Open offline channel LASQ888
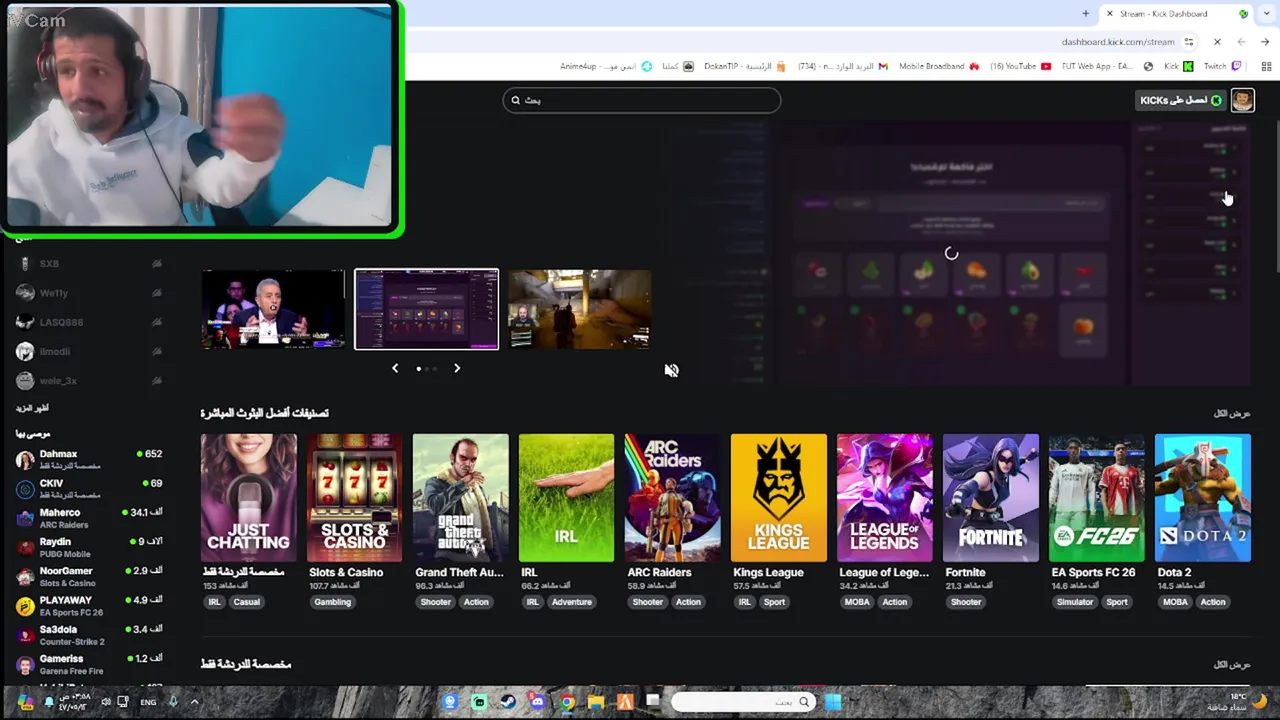The image size is (1280, 720). (x=88, y=322)
